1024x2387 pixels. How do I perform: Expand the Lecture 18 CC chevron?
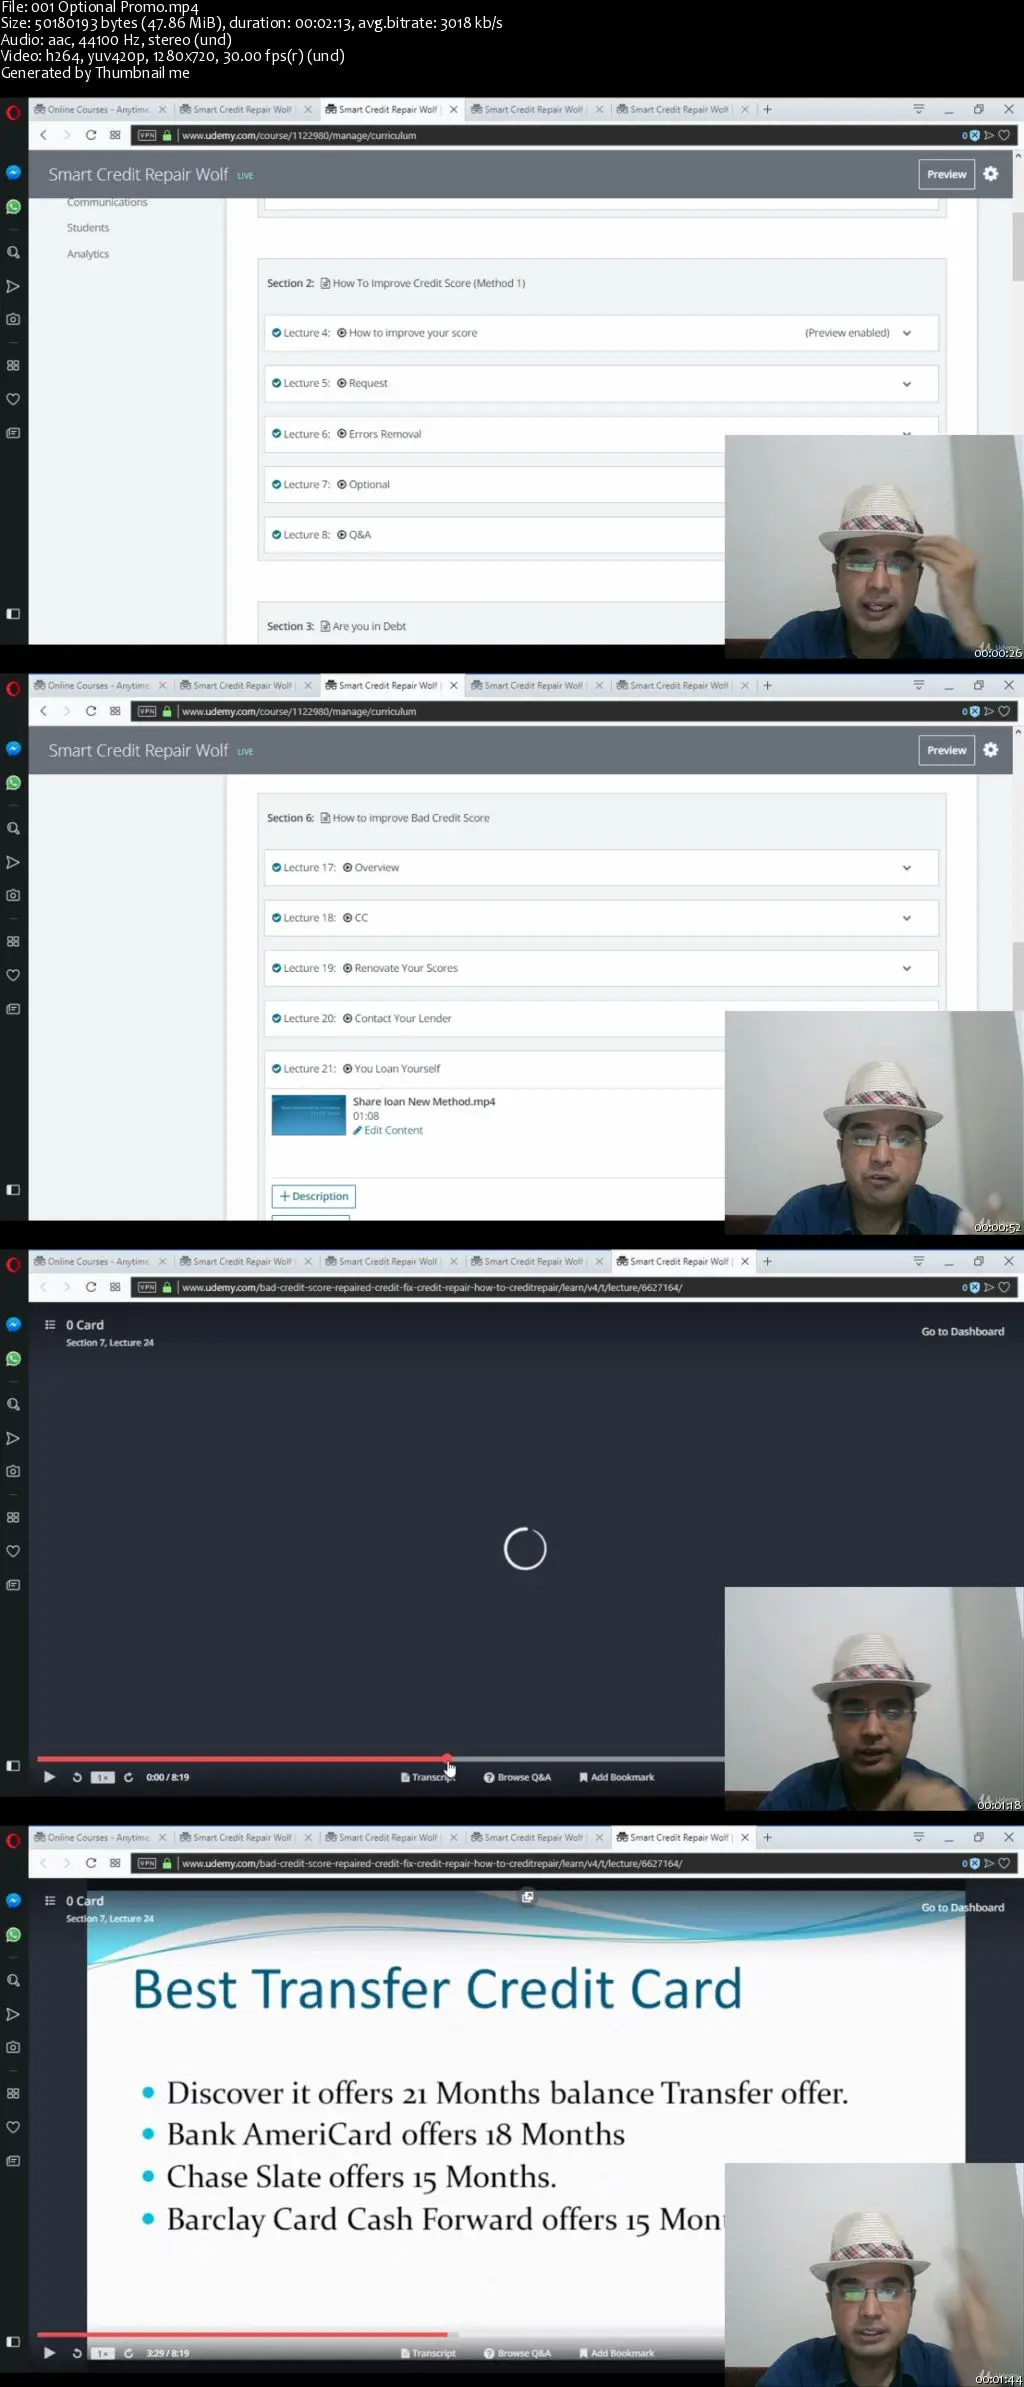907,918
